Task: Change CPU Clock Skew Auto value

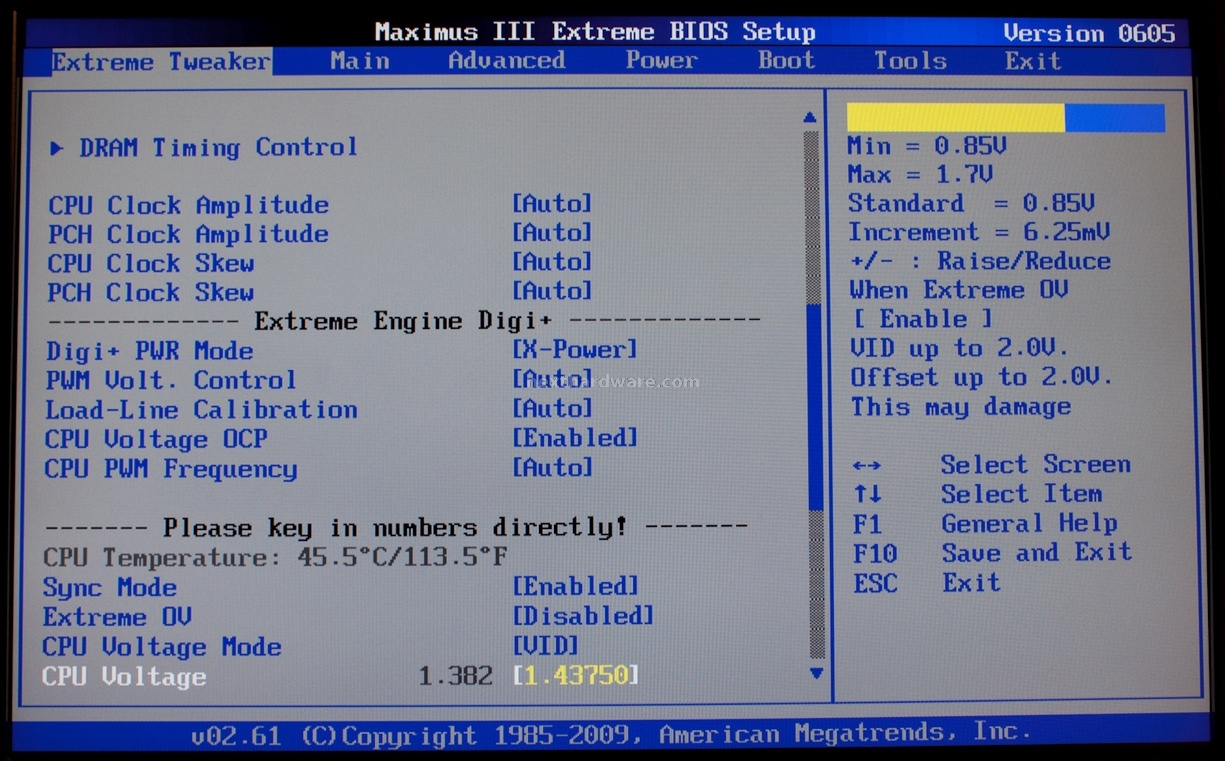Action: coord(552,262)
